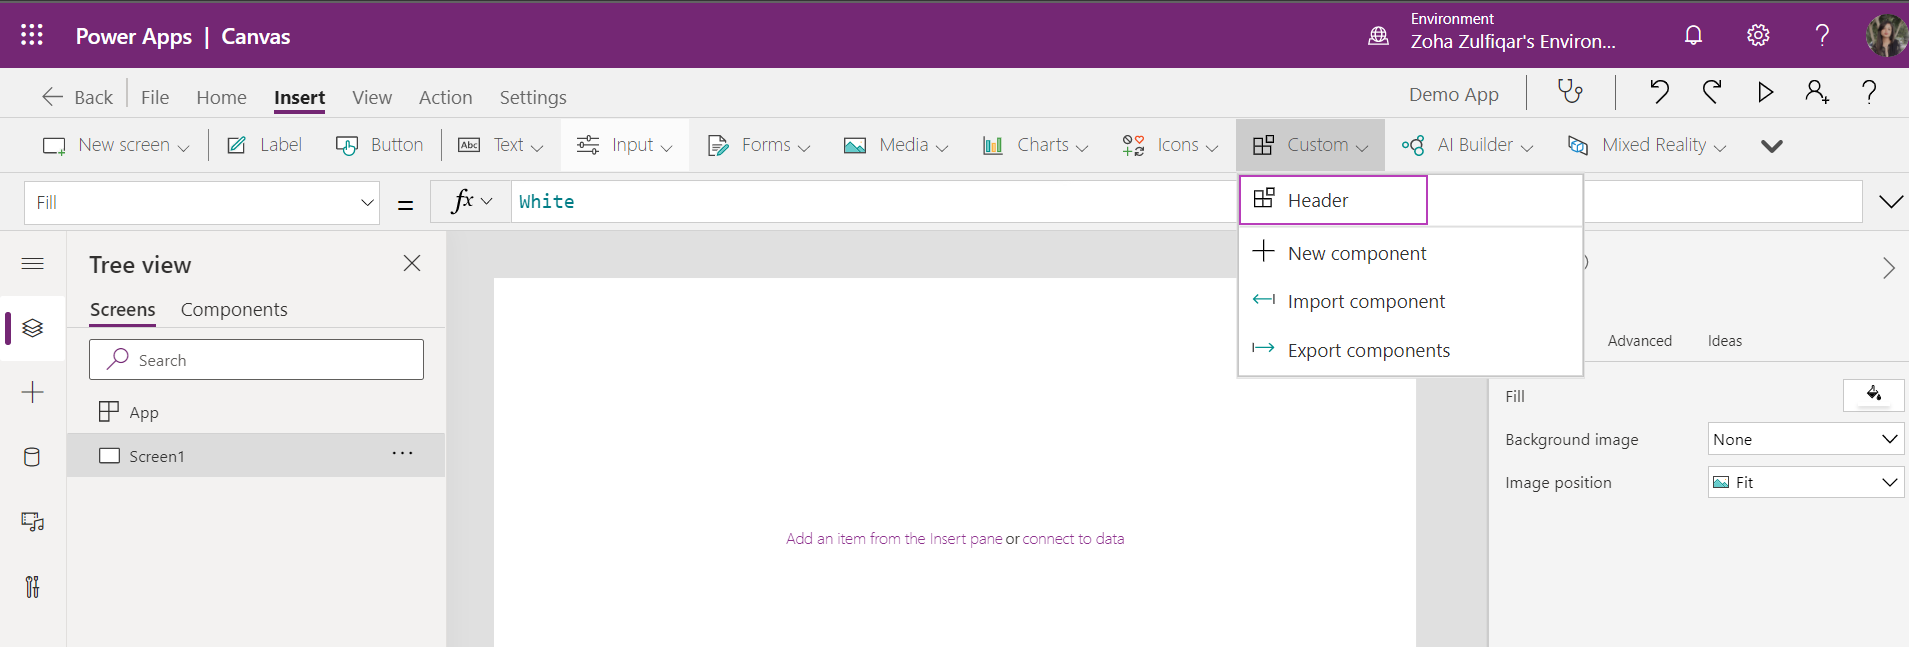This screenshot has height=647, width=1909.
Task: Select the Screens tab in Tree view
Action: click(x=123, y=310)
